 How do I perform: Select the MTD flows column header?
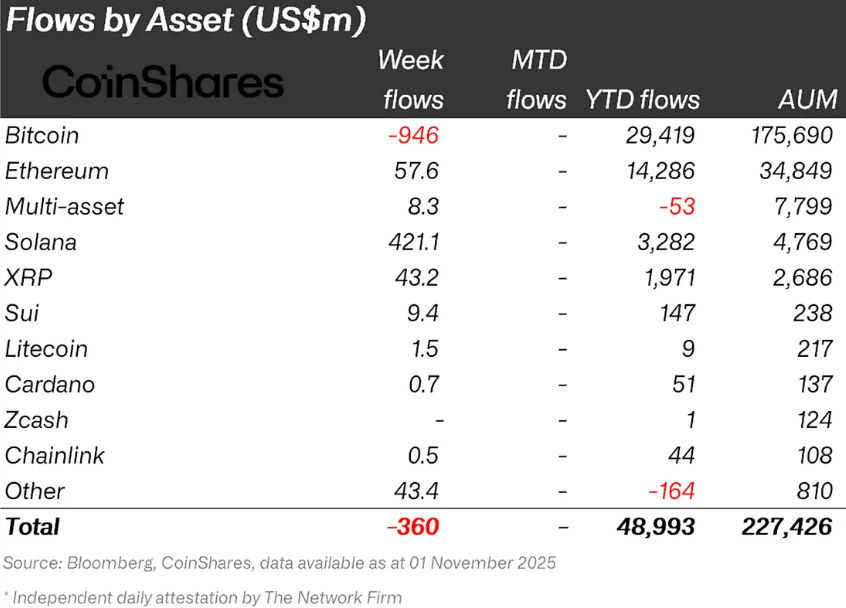[x=536, y=80]
